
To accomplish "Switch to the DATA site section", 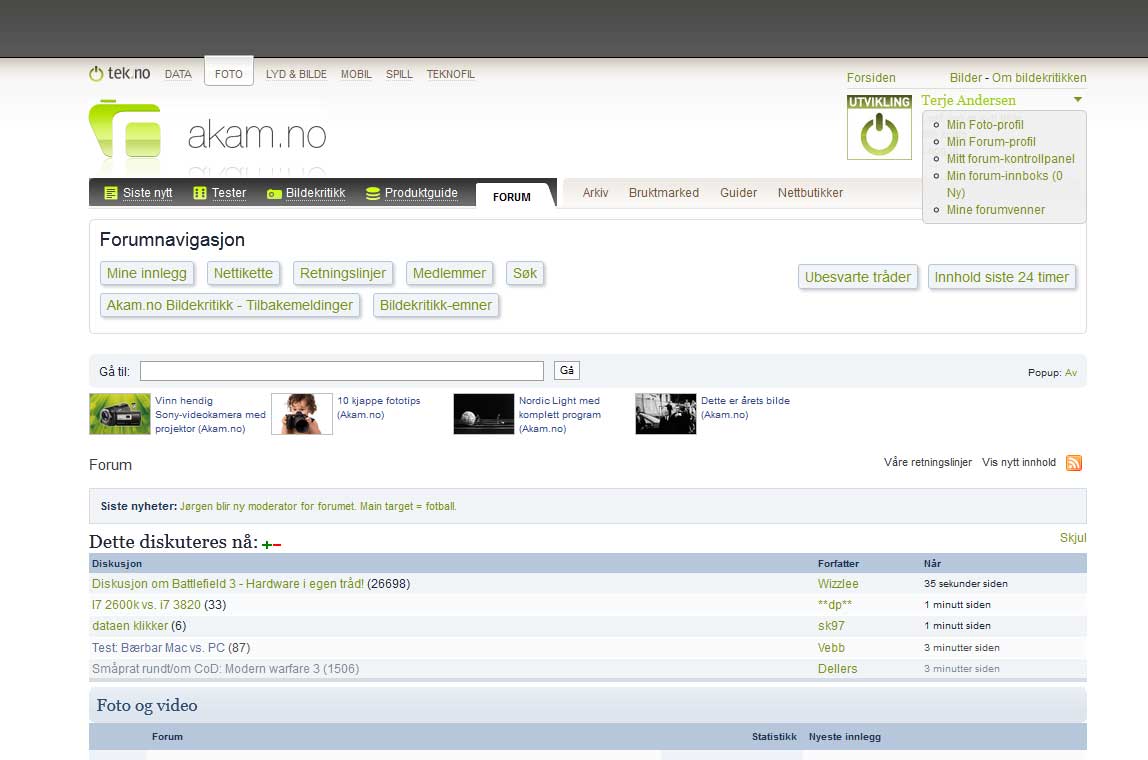I will (178, 74).
